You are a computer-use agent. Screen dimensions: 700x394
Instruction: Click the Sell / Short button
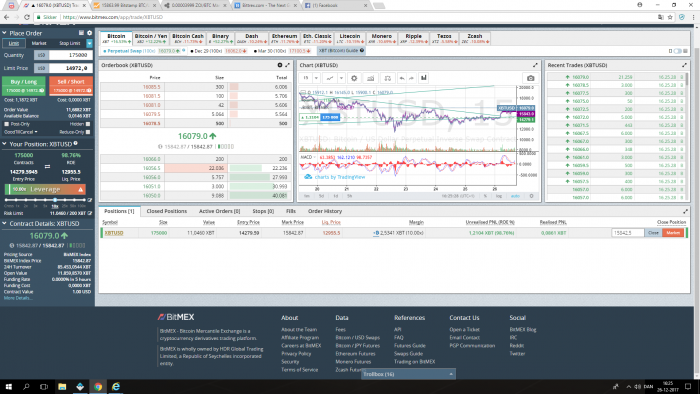[x=71, y=86]
